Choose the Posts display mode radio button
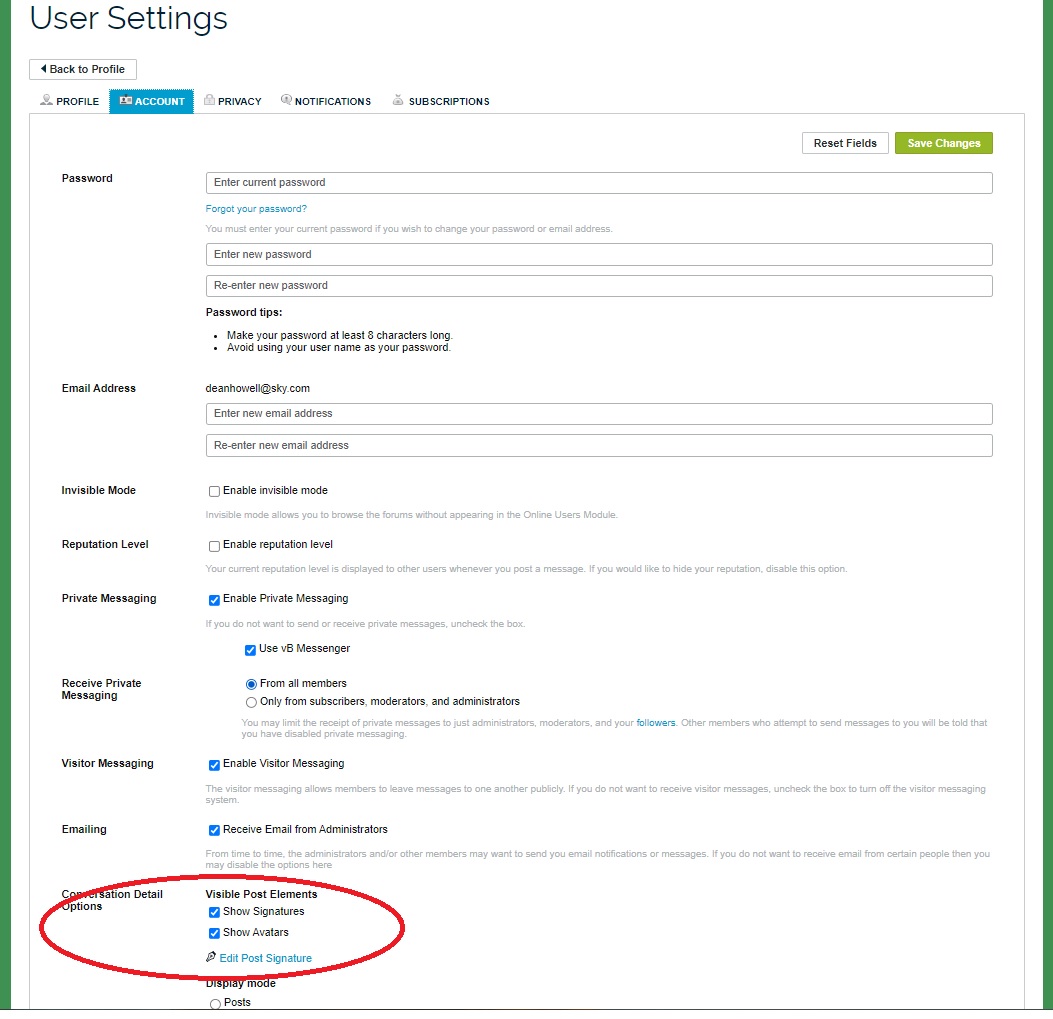The width and height of the screenshot is (1053, 1019). pos(215,1004)
